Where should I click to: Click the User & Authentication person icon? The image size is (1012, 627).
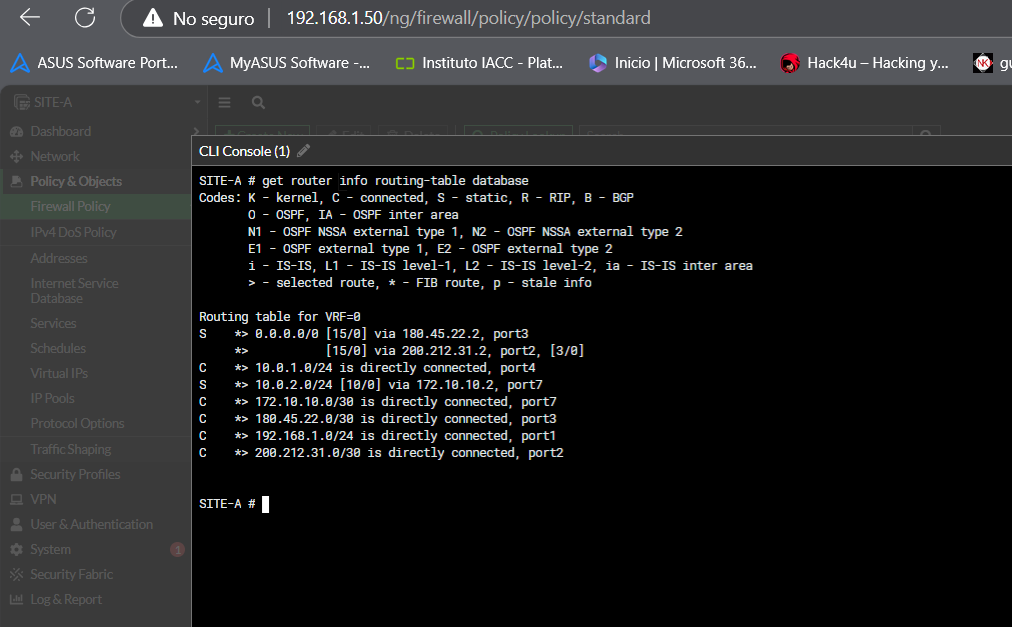click(16, 525)
